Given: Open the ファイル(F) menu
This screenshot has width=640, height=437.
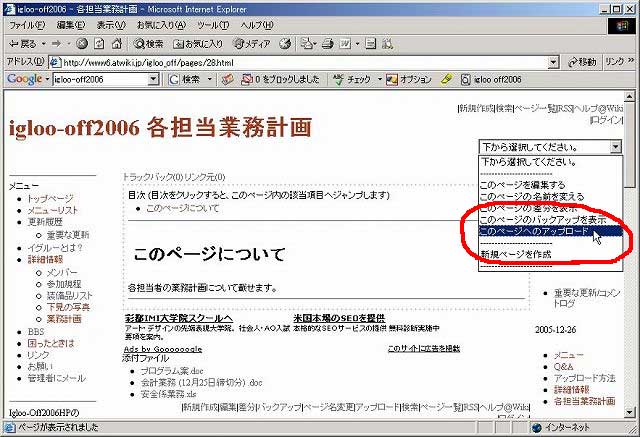Looking at the screenshot, I should coord(27,25).
